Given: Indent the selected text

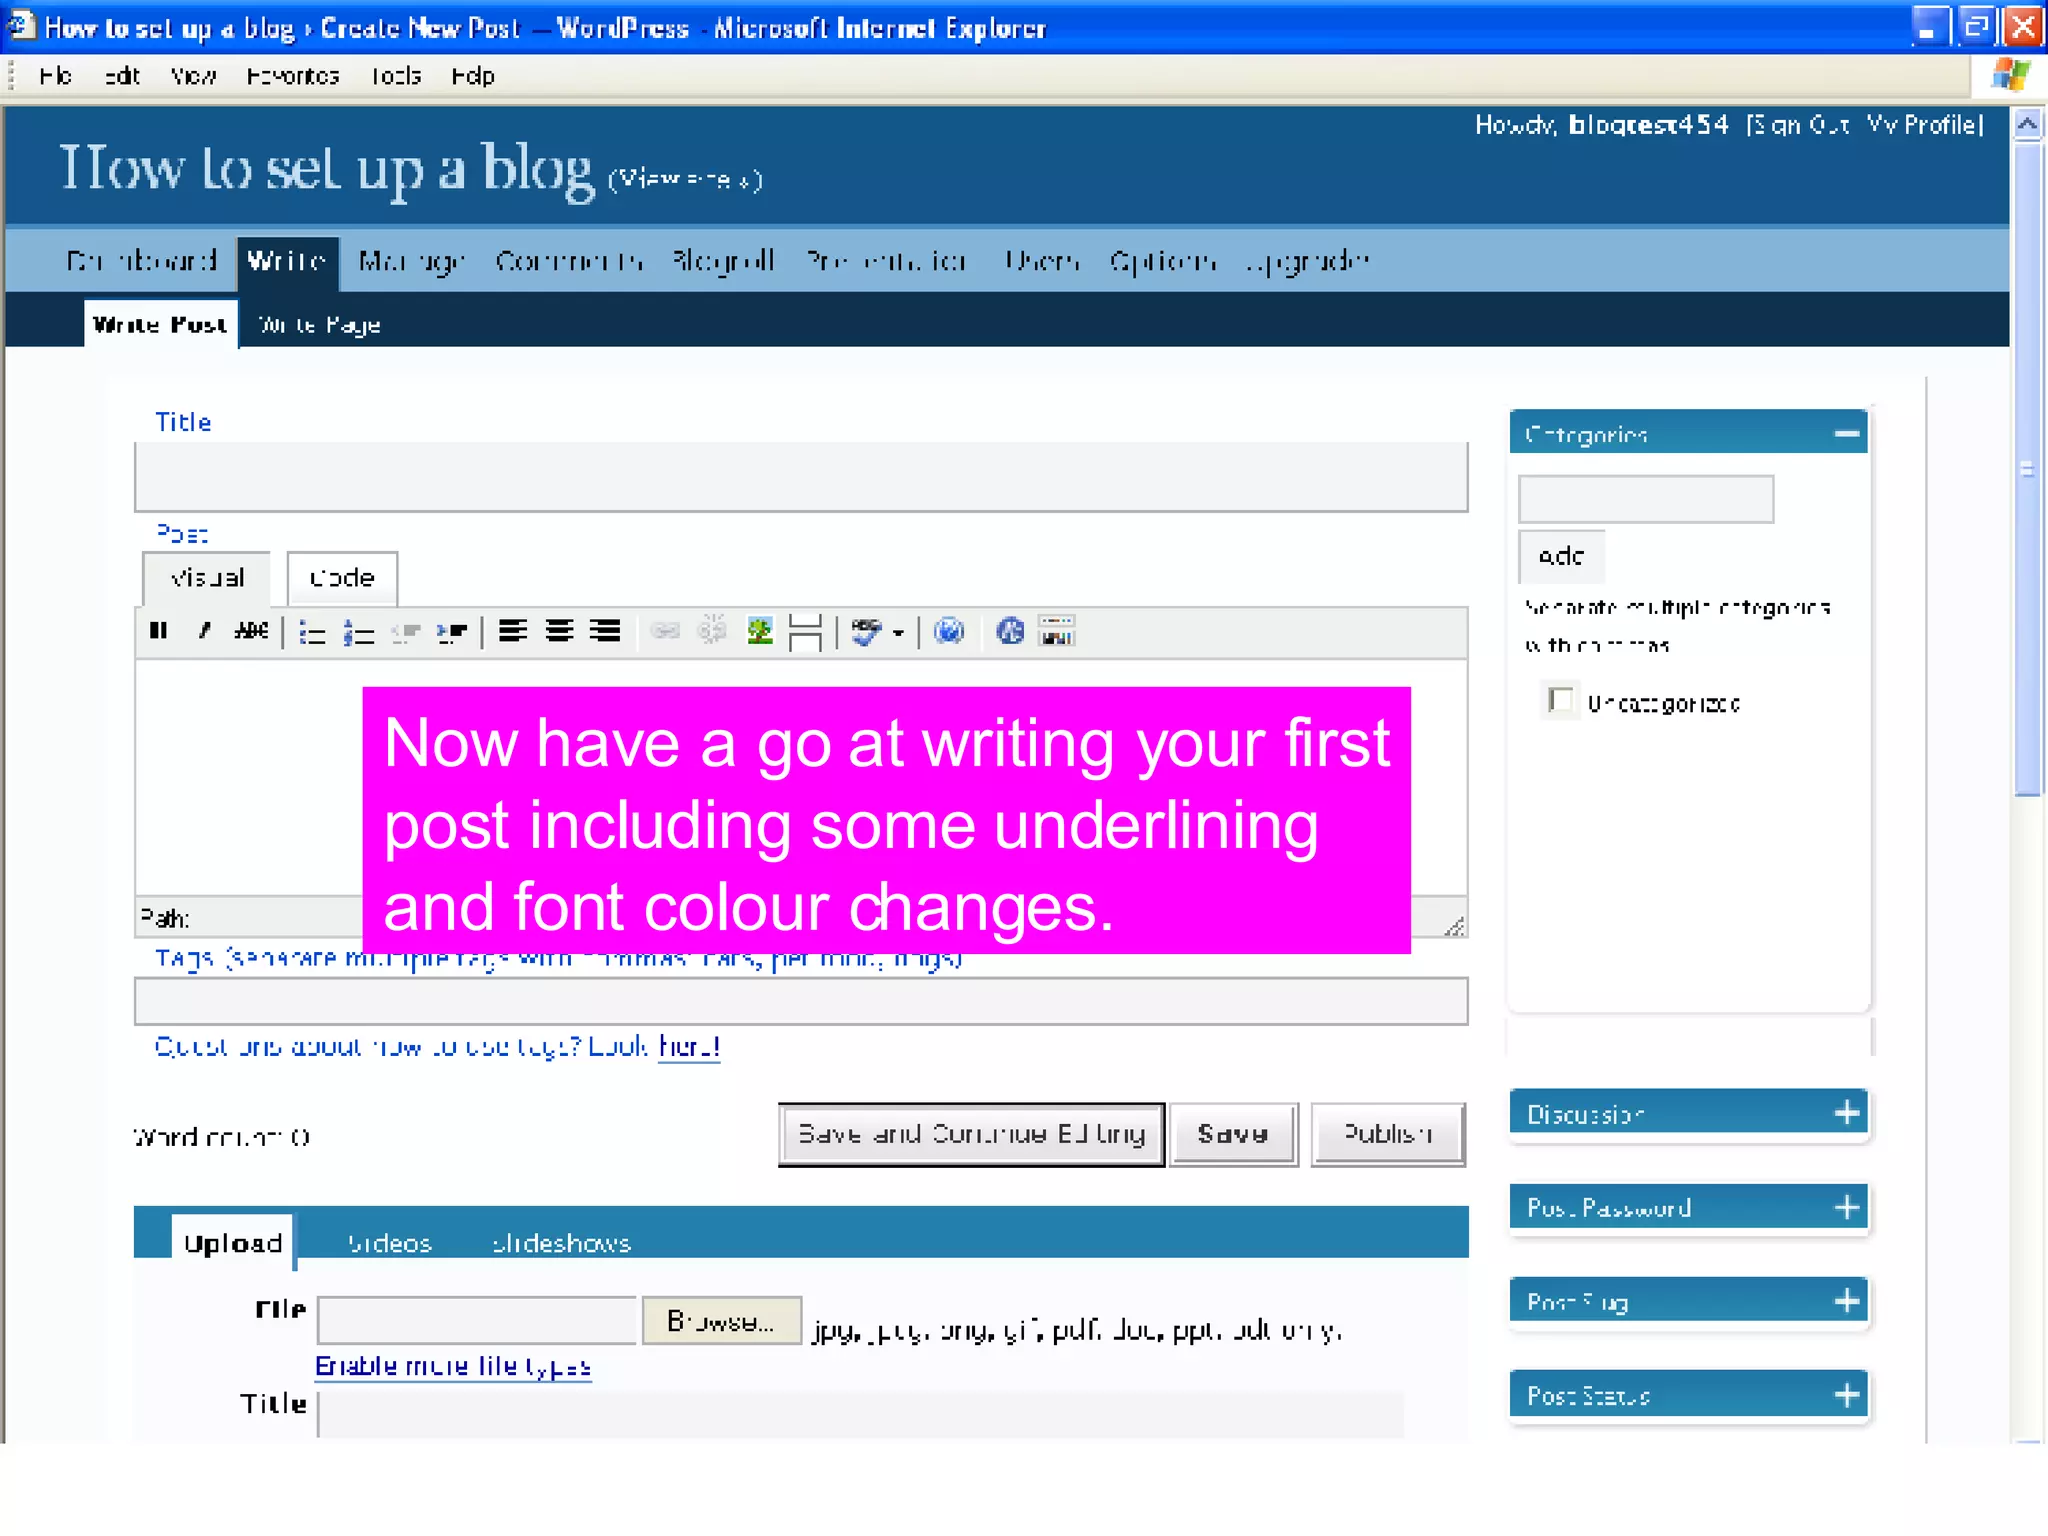Looking at the screenshot, I should tap(451, 632).
